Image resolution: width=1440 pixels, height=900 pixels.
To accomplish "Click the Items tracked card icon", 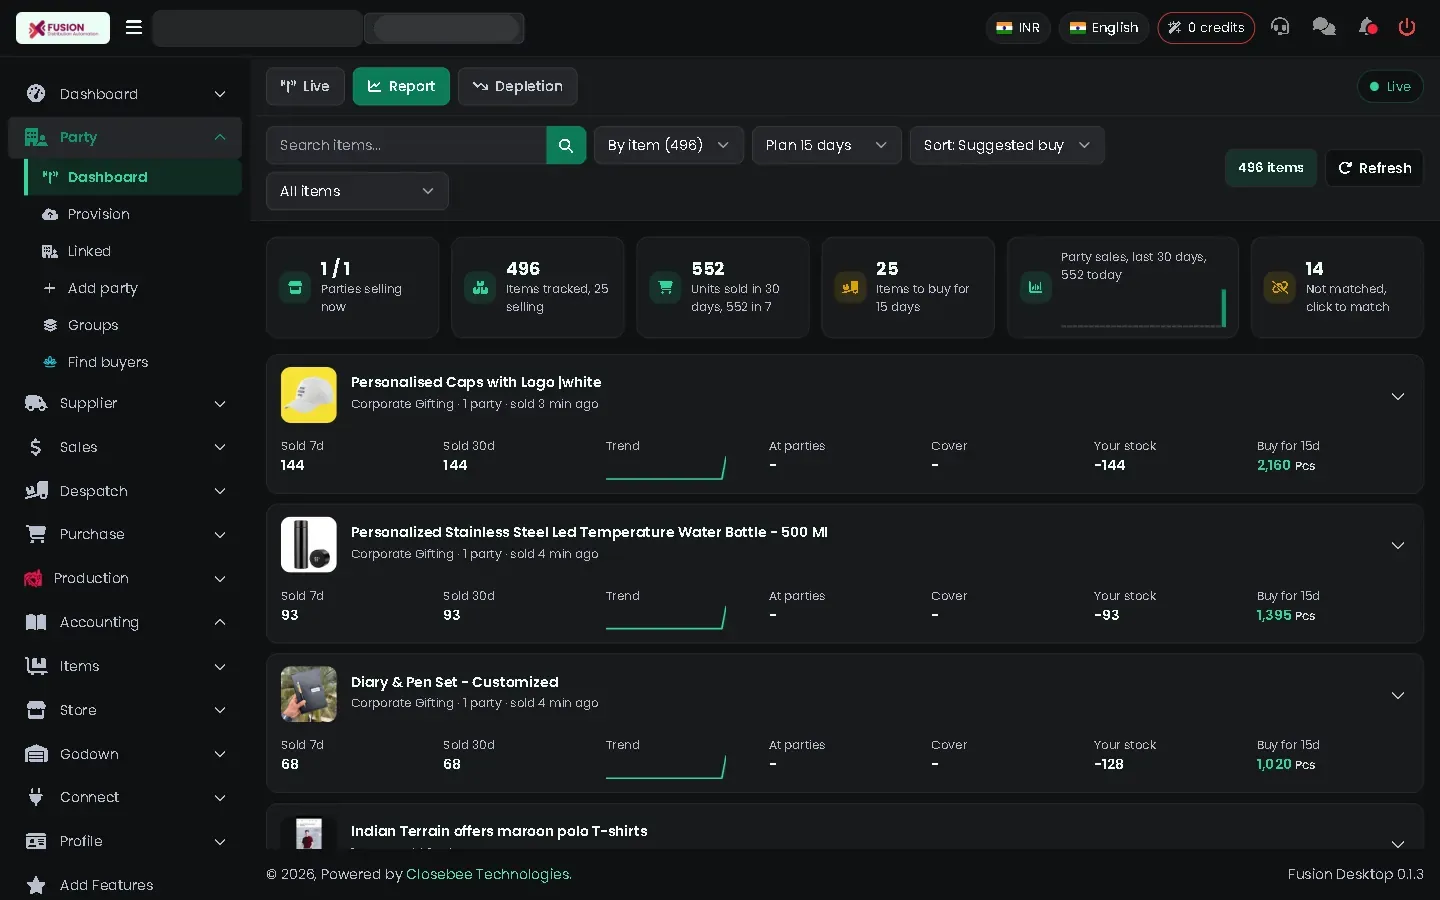I will pos(480,288).
